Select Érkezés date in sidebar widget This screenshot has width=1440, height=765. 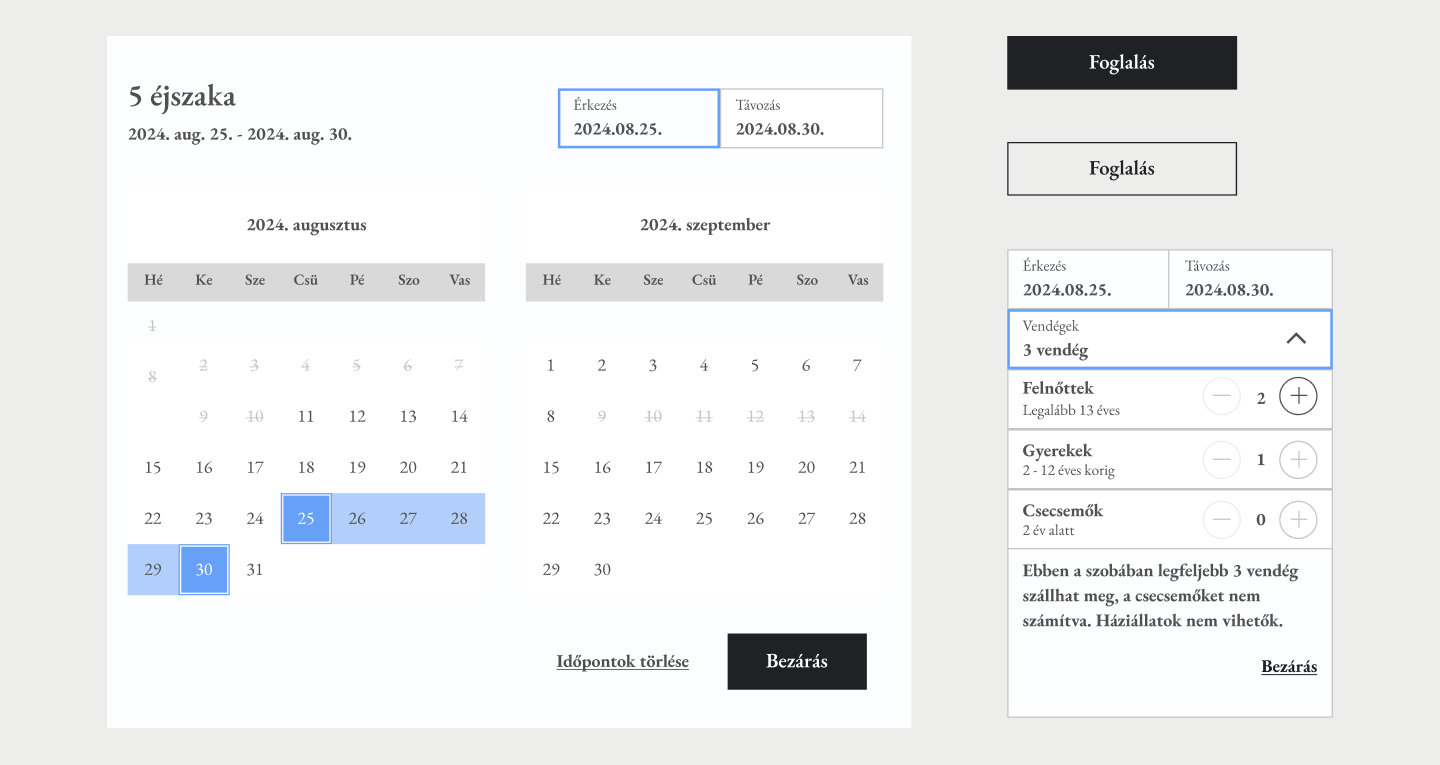[x=1088, y=279]
